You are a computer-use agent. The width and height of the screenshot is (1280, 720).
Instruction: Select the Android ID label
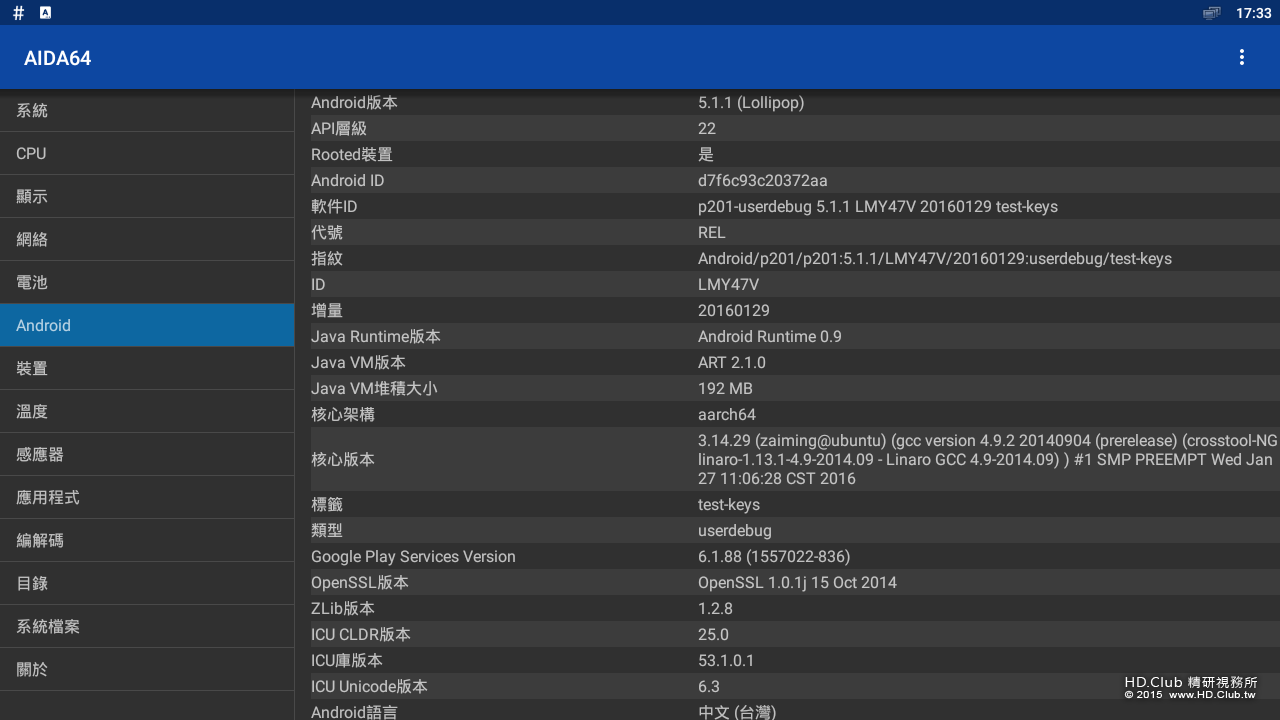click(x=348, y=180)
